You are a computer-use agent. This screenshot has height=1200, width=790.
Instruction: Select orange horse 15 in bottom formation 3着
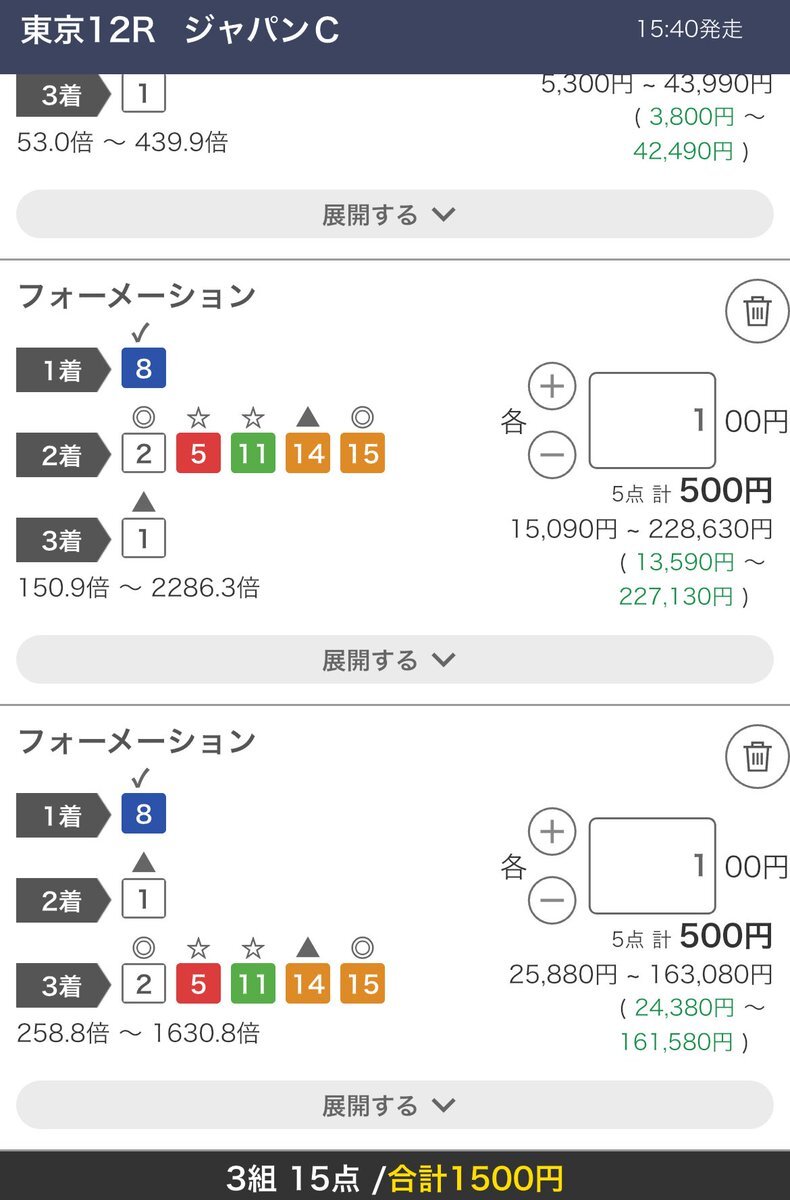362,985
